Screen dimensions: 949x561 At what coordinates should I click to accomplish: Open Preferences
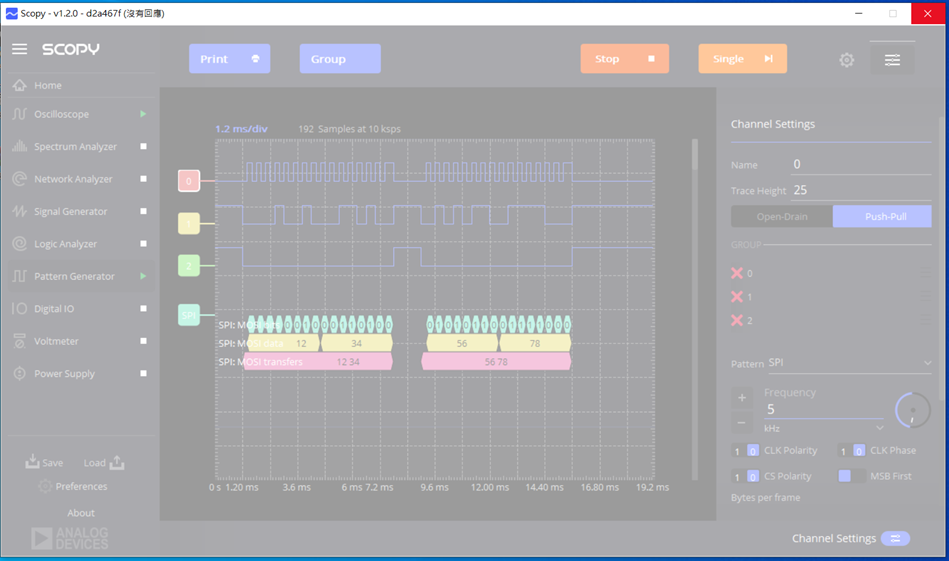(73, 487)
